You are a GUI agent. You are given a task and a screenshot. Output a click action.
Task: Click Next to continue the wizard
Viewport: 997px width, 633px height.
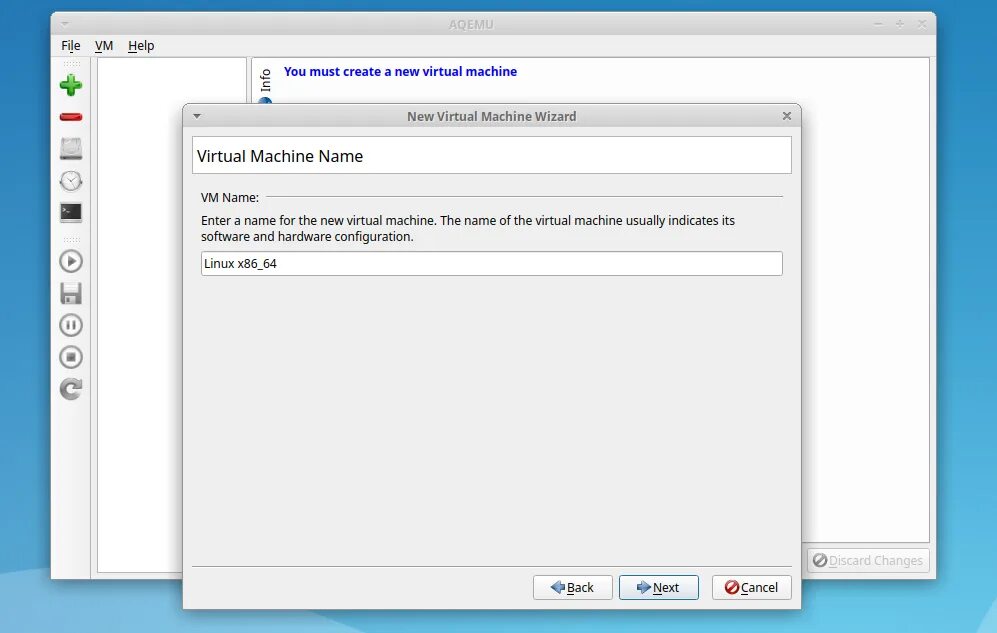(659, 587)
